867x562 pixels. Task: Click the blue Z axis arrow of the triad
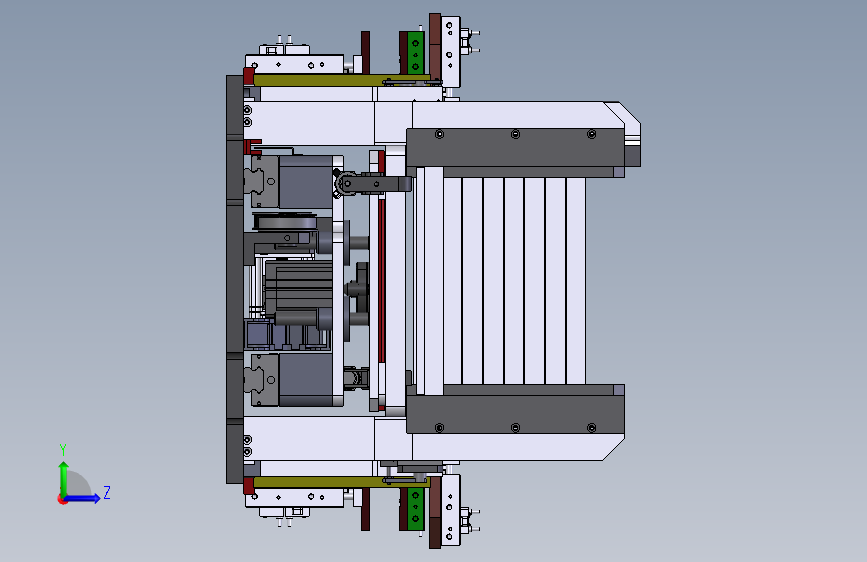pyautogui.click(x=83, y=498)
